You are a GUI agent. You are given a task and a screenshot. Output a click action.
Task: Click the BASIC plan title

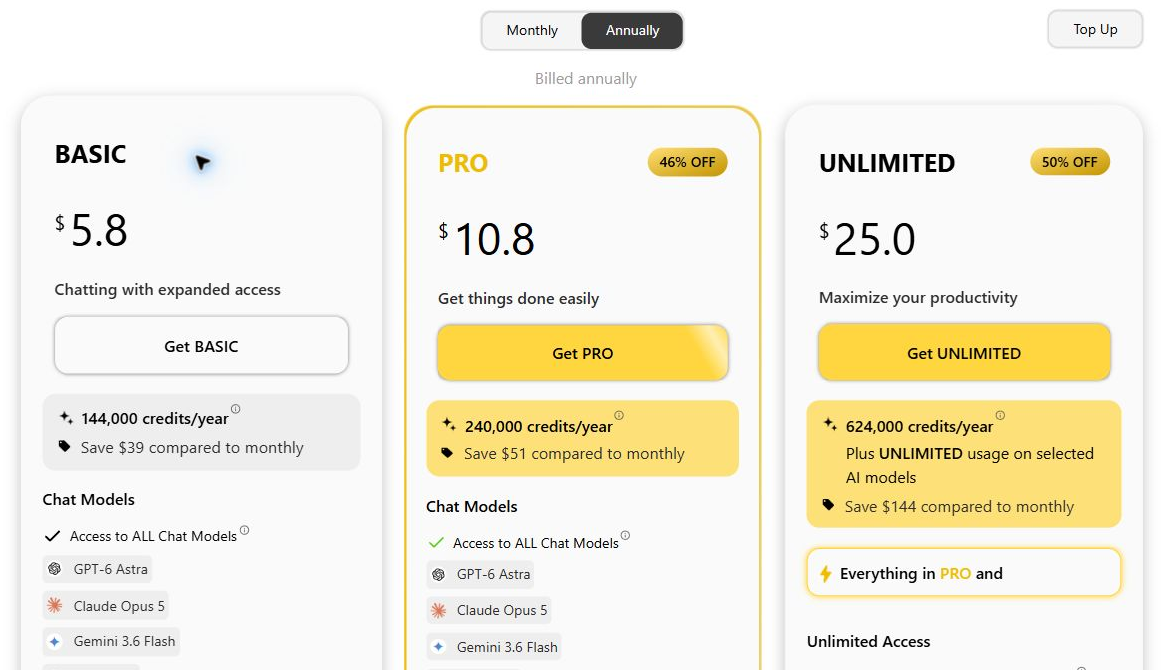pyautogui.click(x=91, y=155)
